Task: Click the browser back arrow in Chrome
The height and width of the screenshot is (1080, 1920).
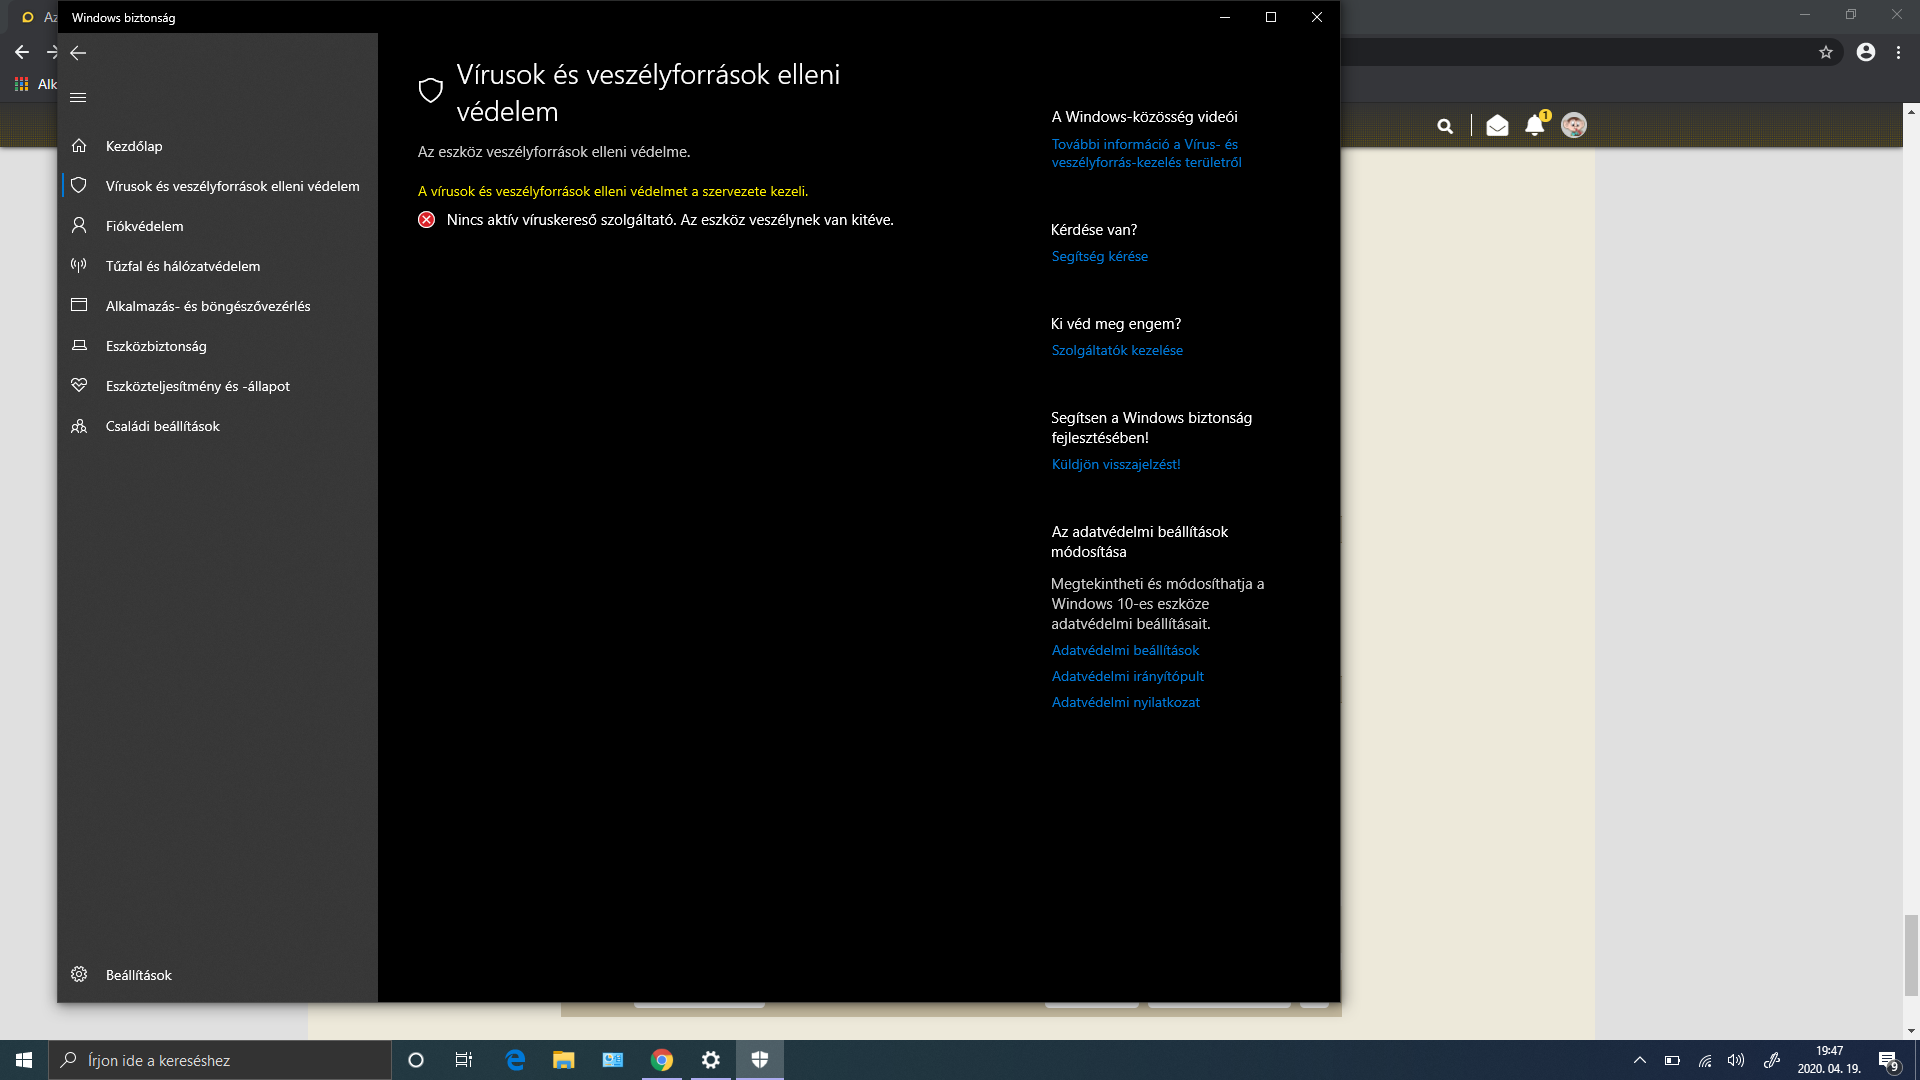Action: (x=22, y=52)
